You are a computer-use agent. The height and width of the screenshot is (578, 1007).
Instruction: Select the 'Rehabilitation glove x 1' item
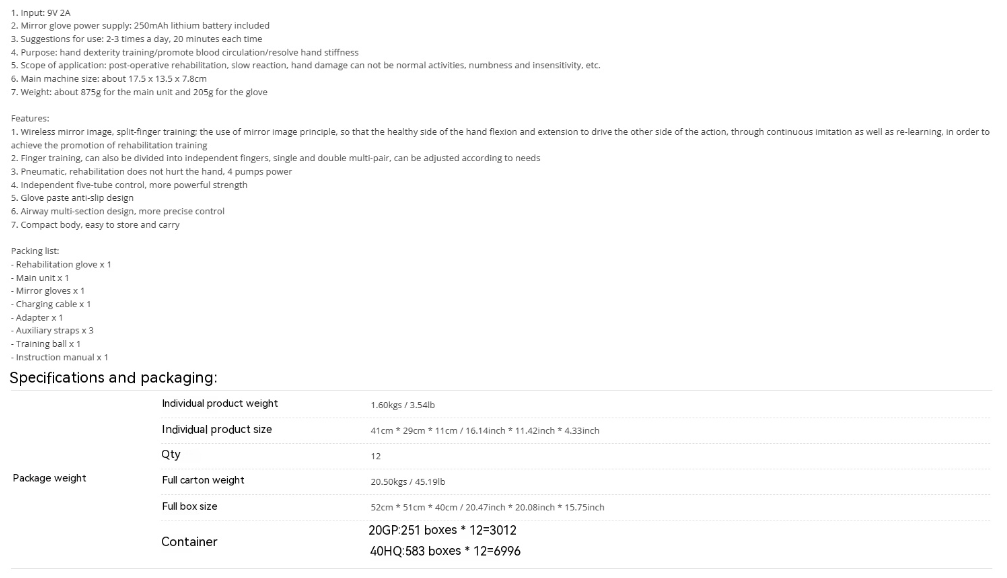pos(61,265)
